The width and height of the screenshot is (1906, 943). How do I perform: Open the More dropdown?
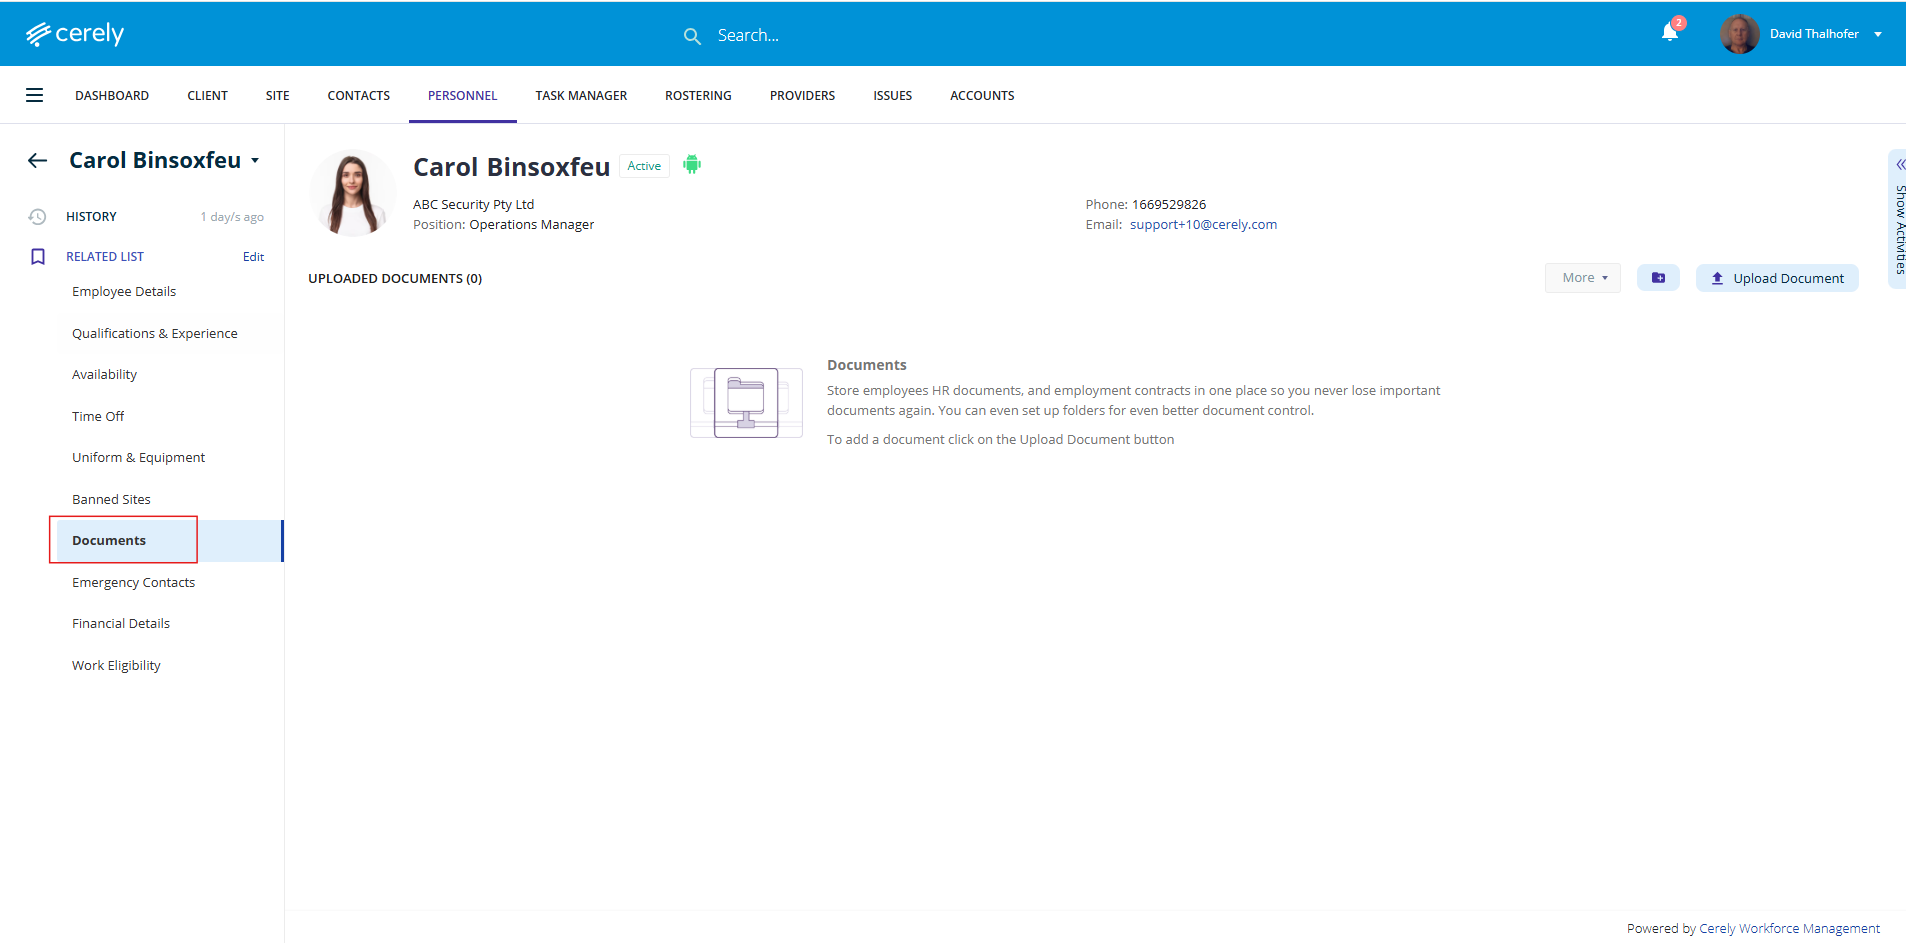[1582, 278]
